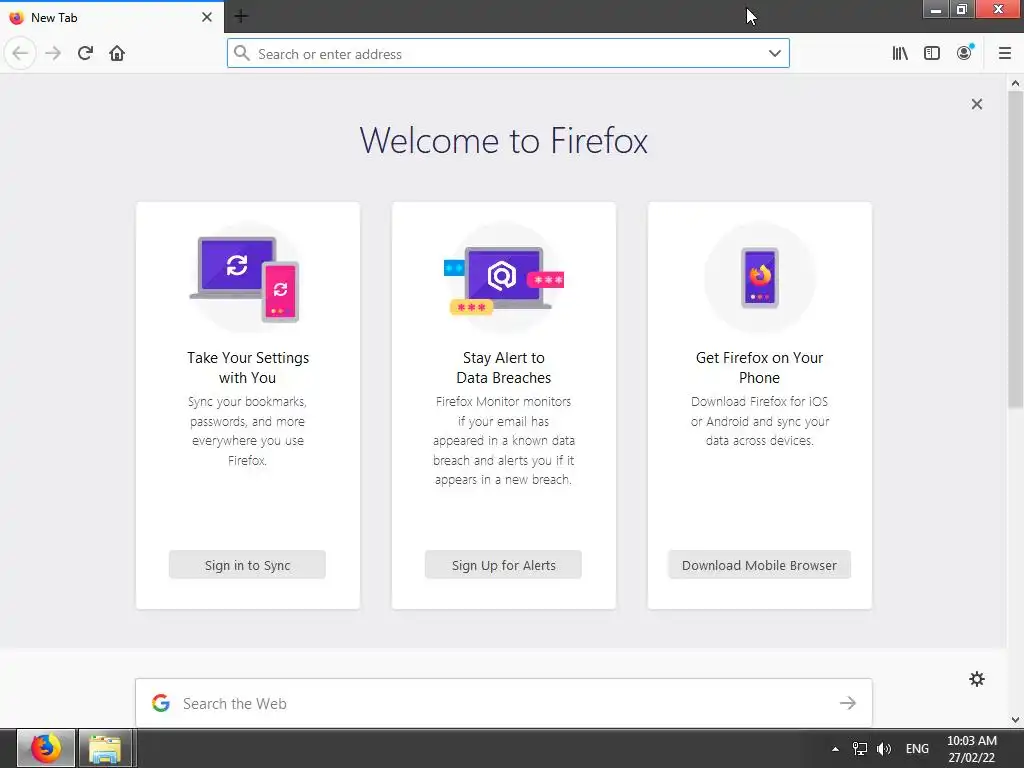
Task: Close the New Tab tab
Action: [x=206, y=17]
